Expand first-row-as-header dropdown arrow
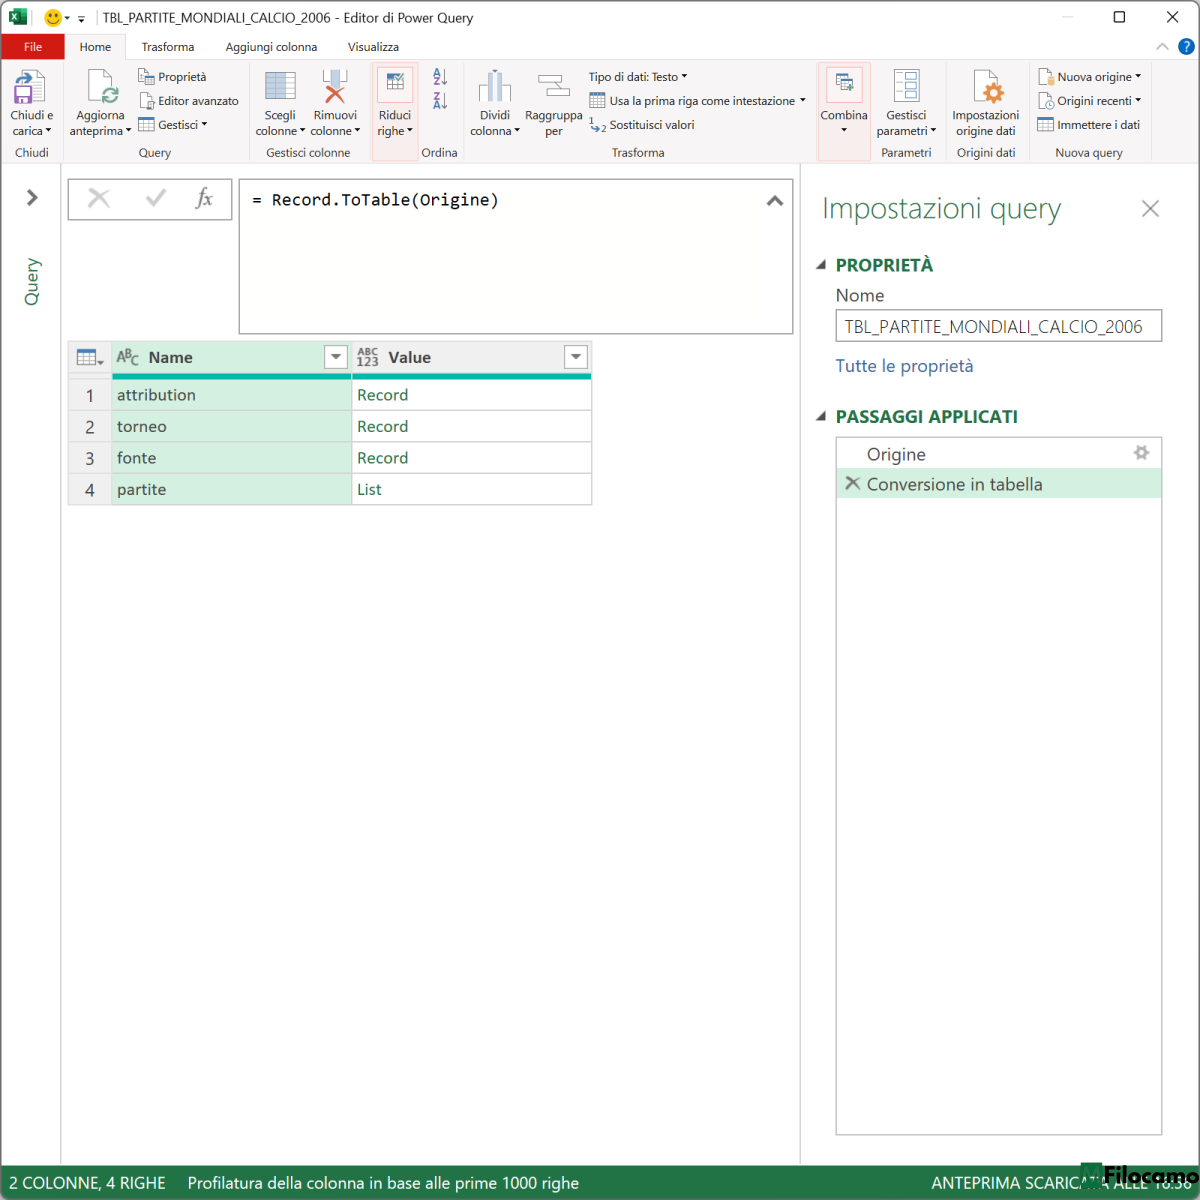The image size is (1200, 1200). click(802, 101)
